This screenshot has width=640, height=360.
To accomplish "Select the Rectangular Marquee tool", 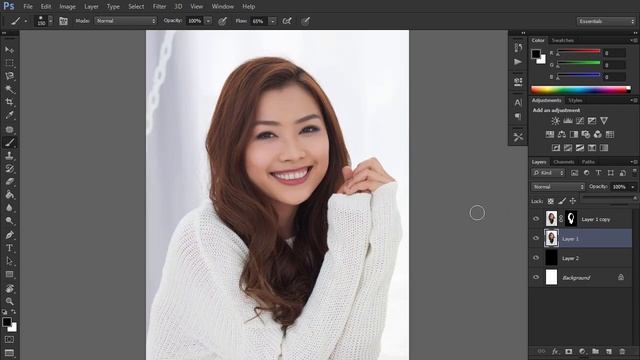I will pos(9,63).
